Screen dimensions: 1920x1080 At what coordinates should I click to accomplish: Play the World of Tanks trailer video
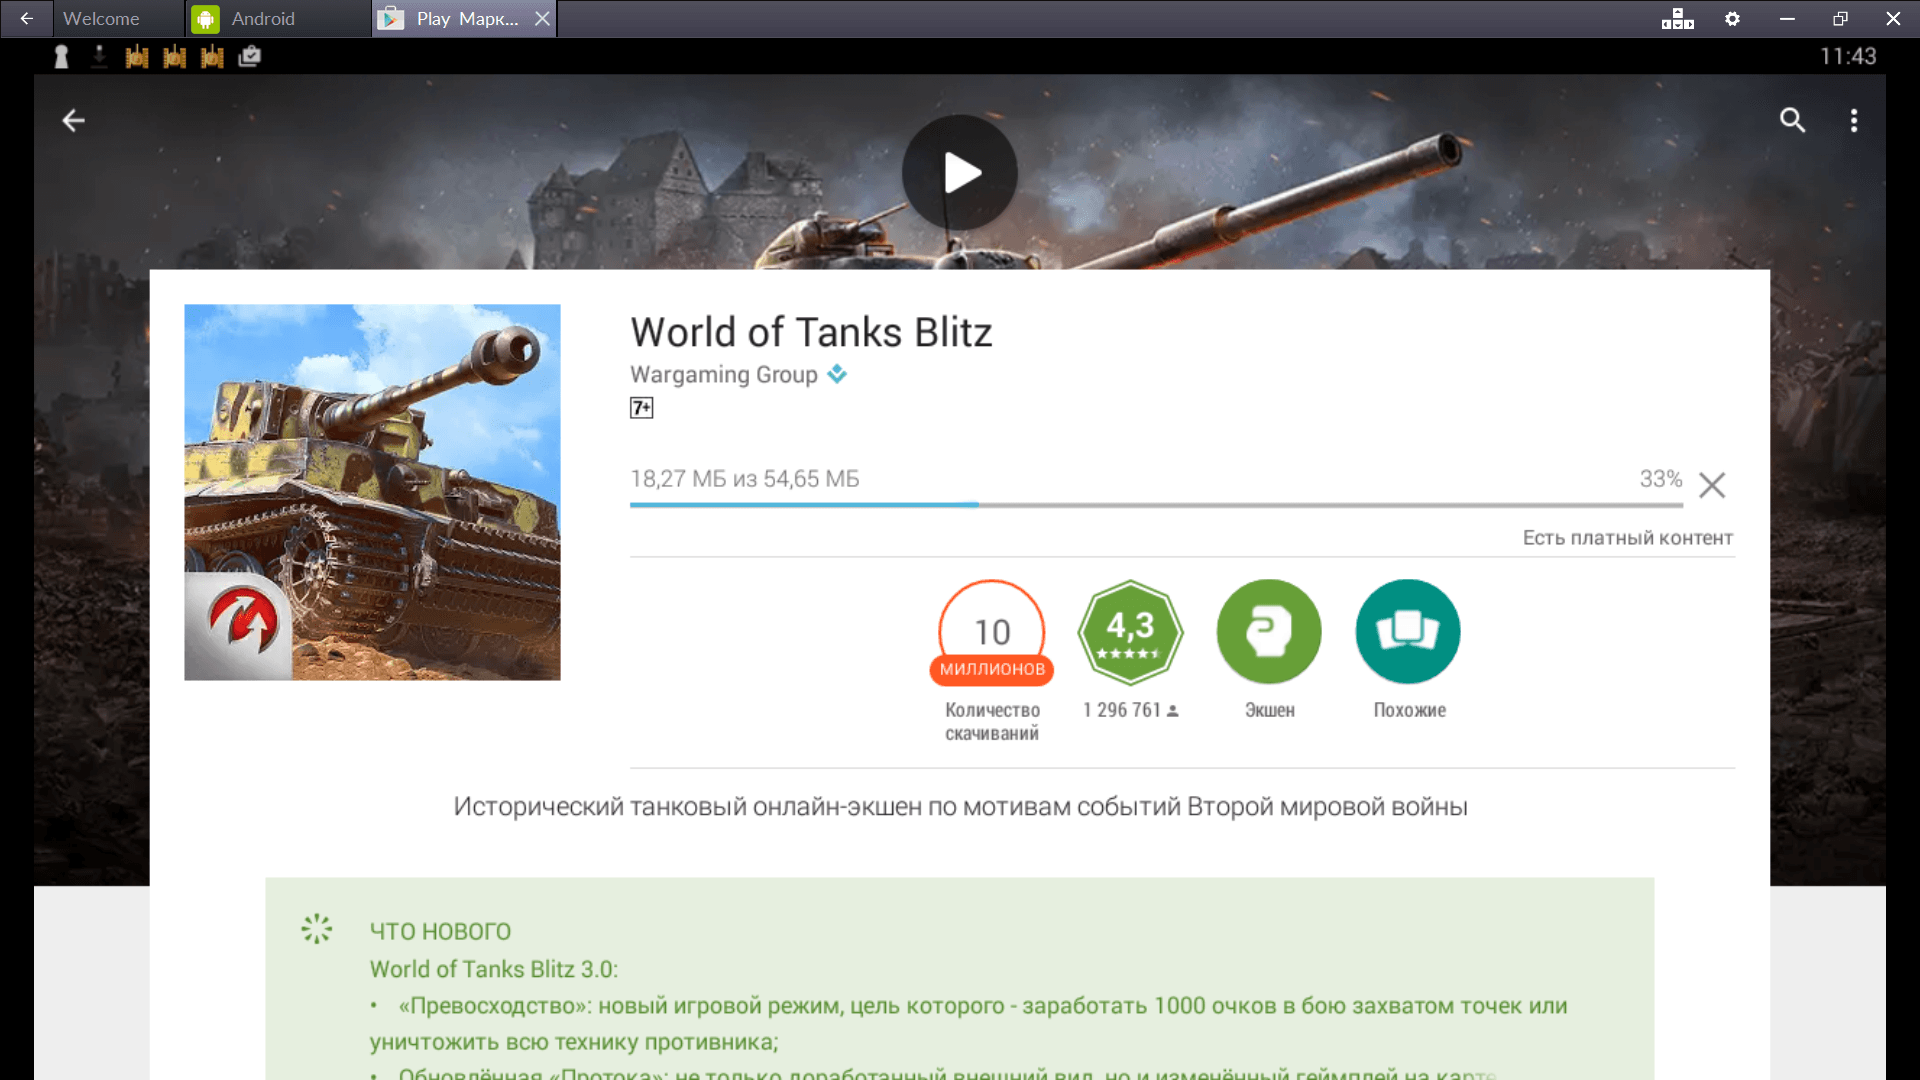[x=959, y=173]
